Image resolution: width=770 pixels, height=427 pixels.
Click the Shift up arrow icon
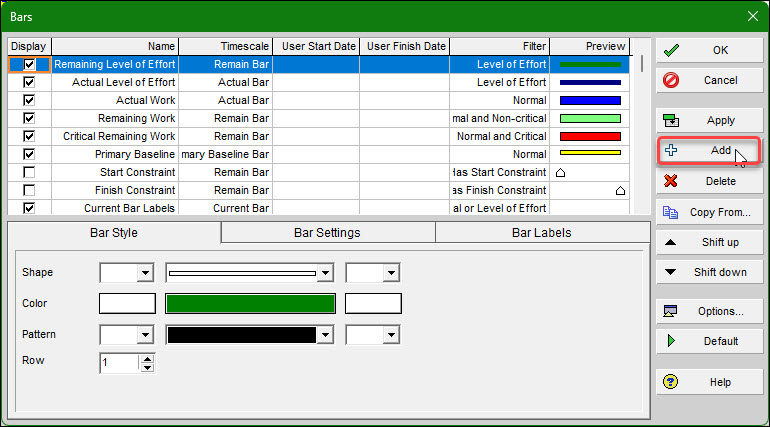[670, 242]
